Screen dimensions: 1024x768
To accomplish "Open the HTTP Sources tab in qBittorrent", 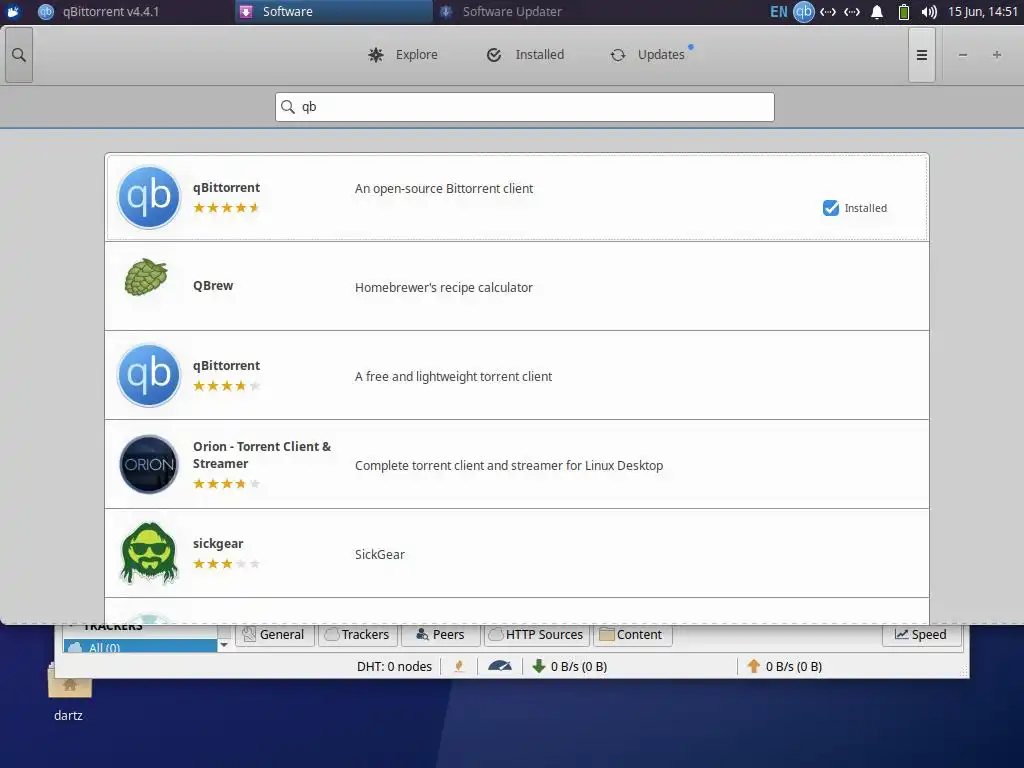I will tap(536, 634).
